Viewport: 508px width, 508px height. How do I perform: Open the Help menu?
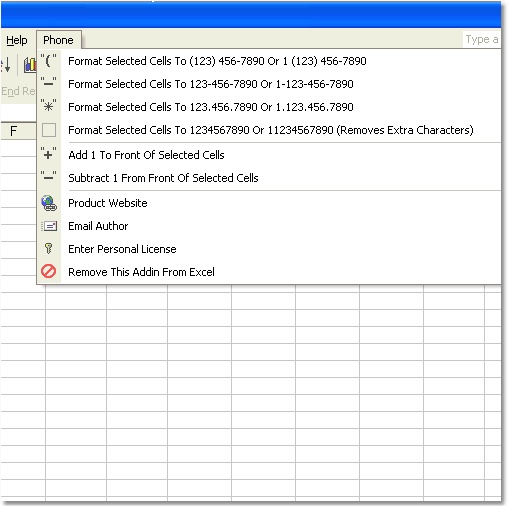(17, 40)
